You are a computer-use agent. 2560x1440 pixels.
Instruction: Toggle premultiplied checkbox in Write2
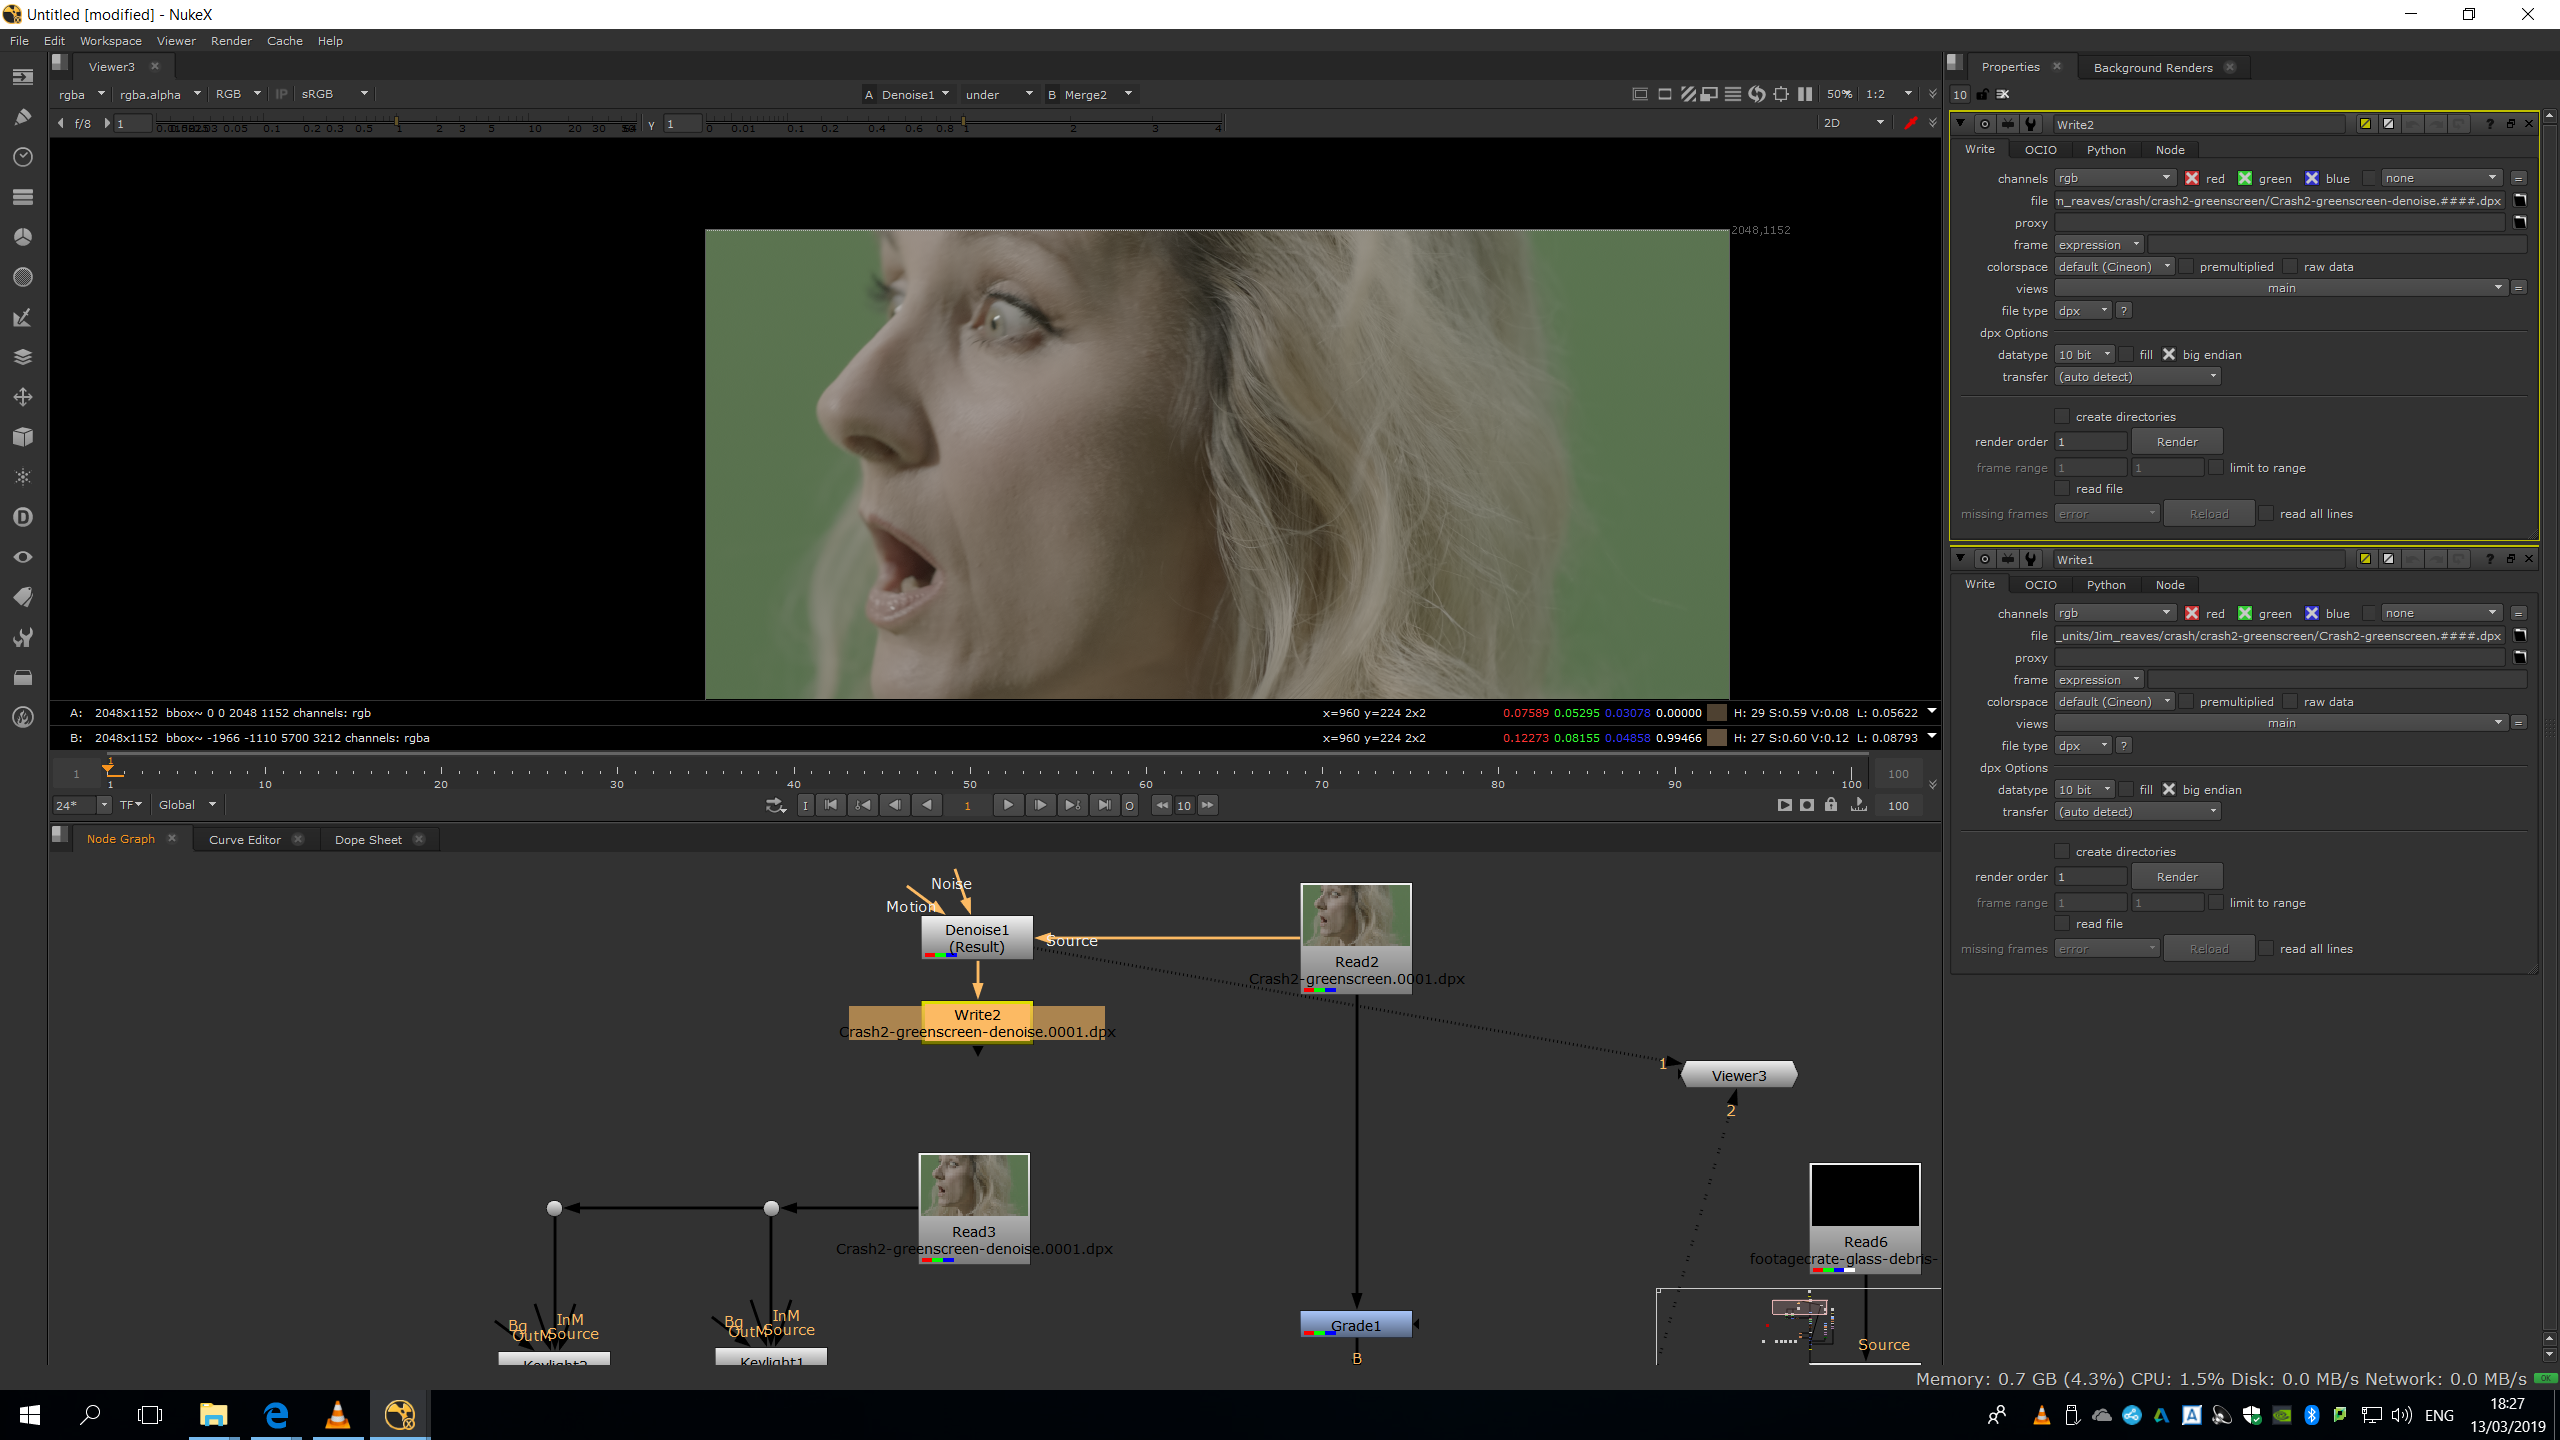pyautogui.click(x=2186, y=267)
